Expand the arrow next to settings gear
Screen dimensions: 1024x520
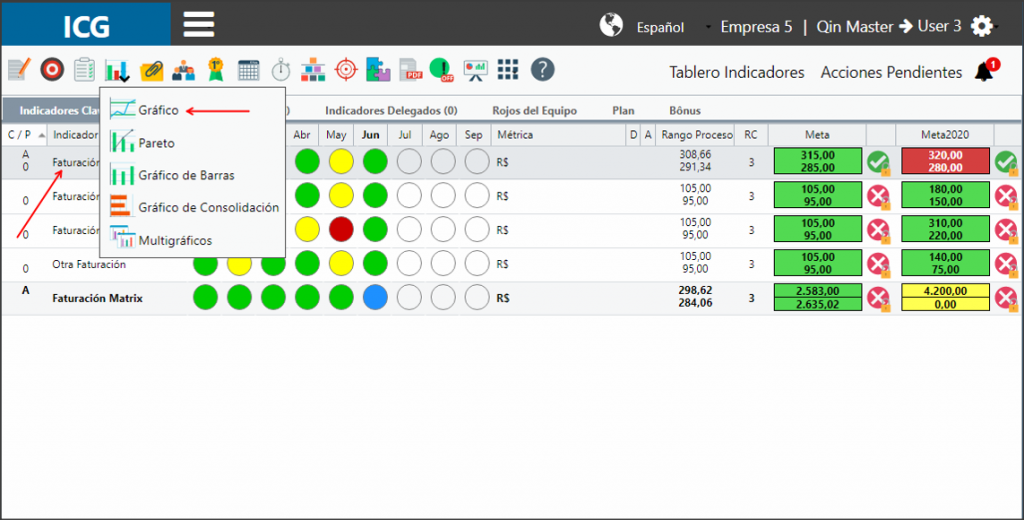tap(997, 27)
